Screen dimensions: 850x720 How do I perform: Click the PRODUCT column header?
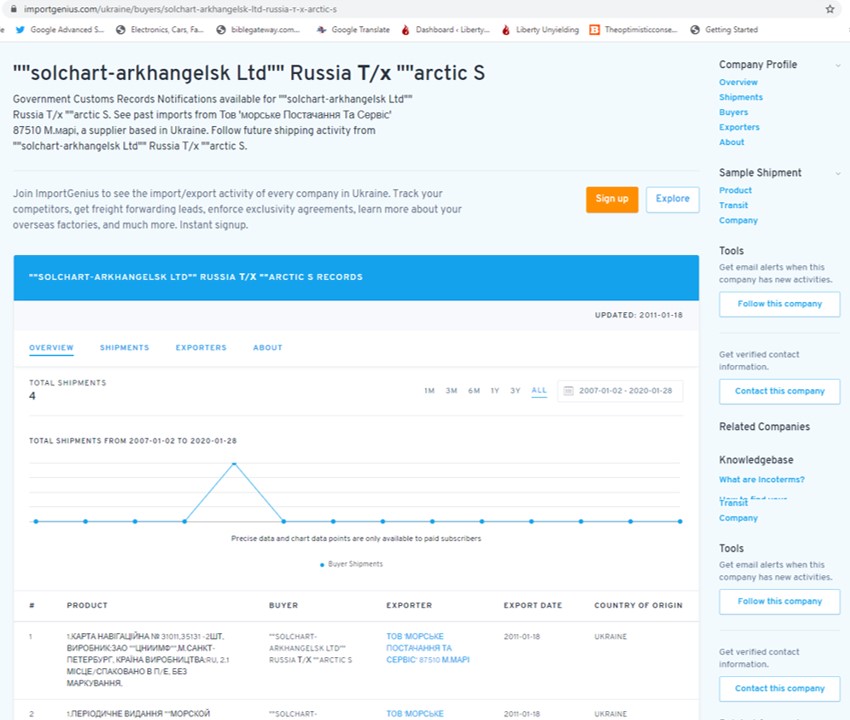click(x=87, y=606)
